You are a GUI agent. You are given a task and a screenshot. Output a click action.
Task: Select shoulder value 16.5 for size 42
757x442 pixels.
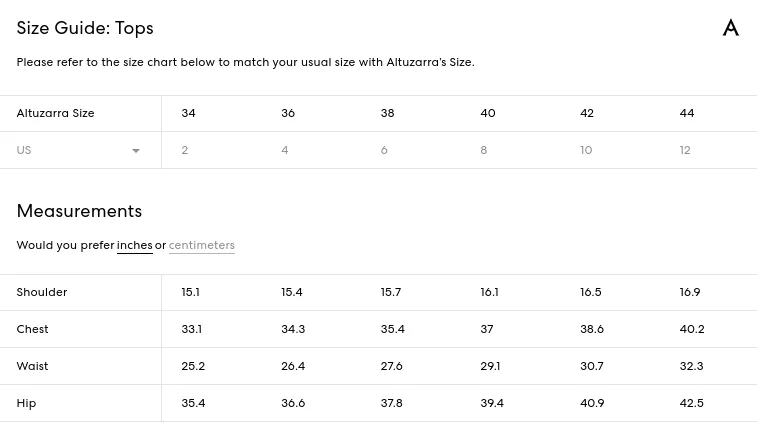[x=590, y=292]
